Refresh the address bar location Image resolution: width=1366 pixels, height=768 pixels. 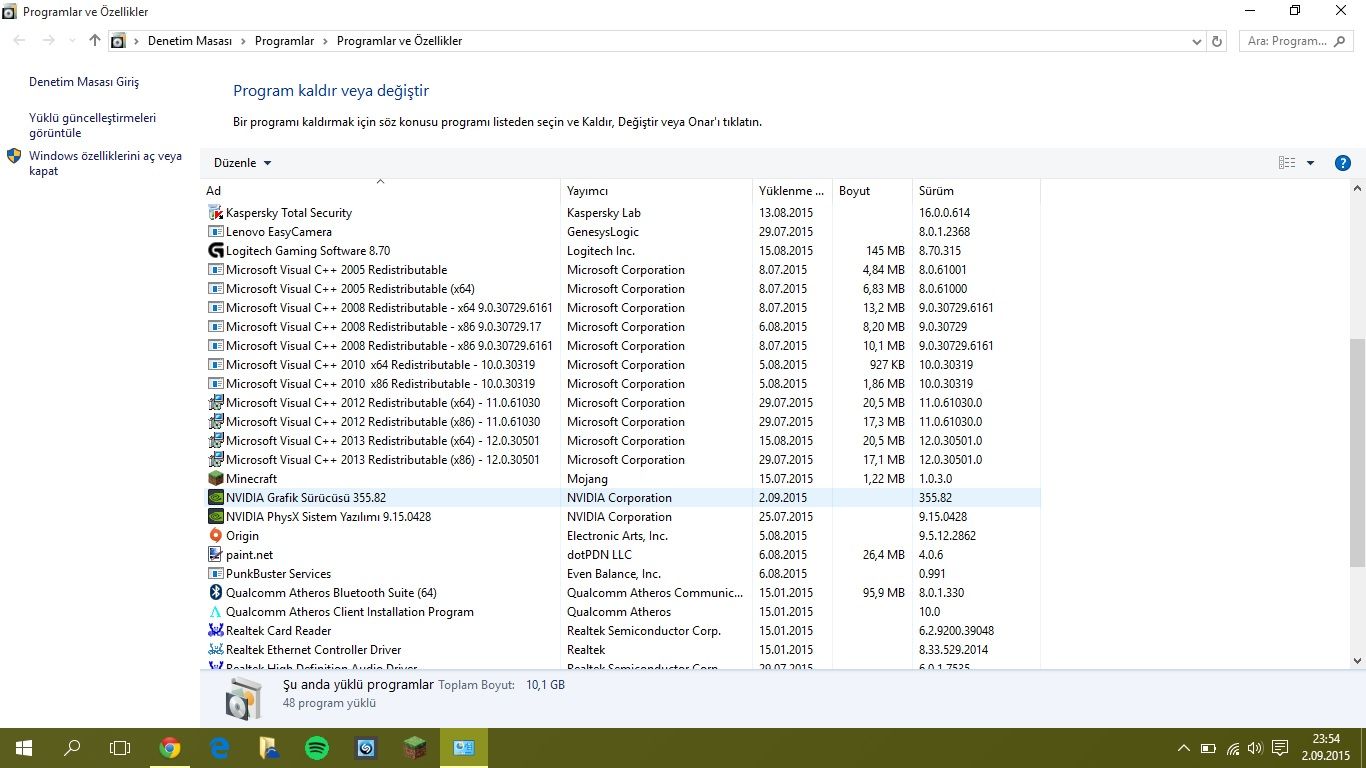(x=1217, y=41)
